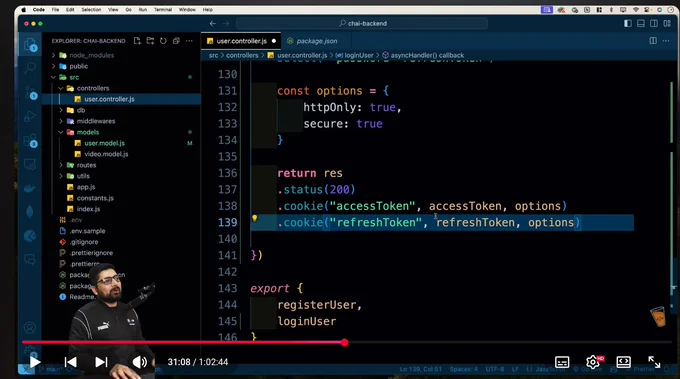
Task: Click the lightbulb code action on line 139
Action: 255,219
